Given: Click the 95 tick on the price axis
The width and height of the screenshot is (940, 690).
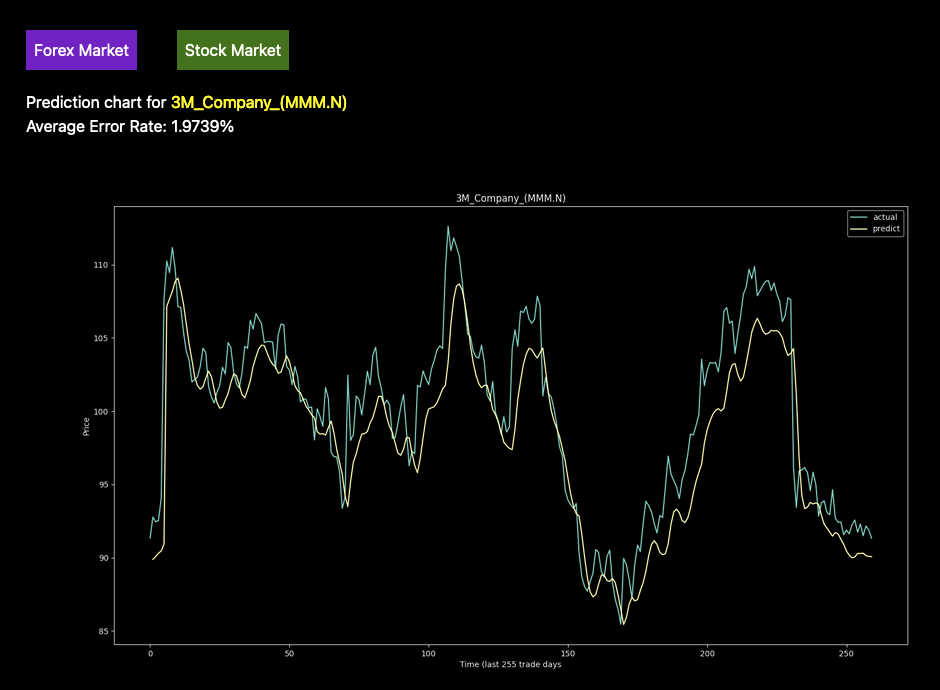Looking at the screenshot, I should click(x=101, y=485).
